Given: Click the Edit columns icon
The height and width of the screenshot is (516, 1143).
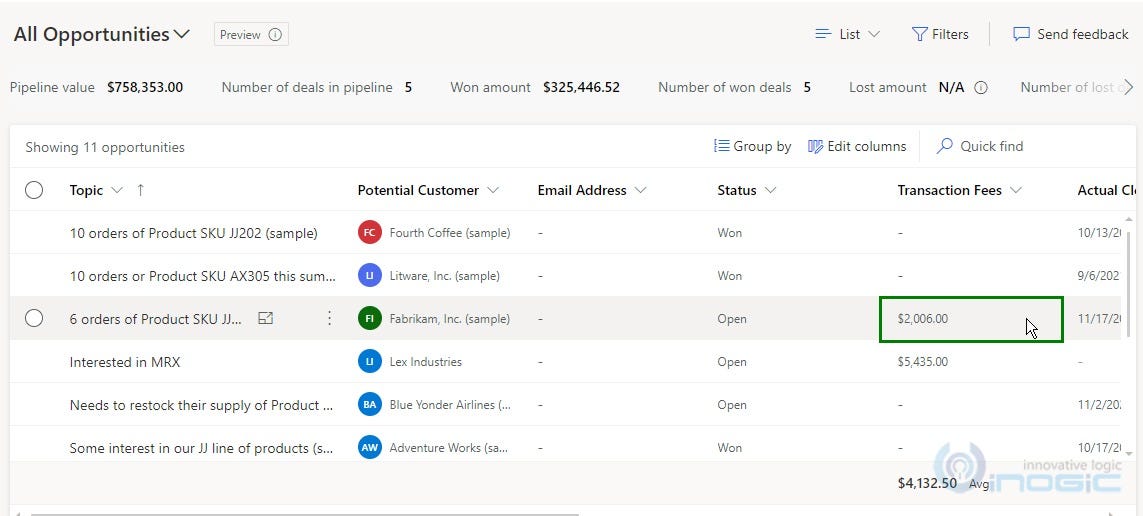Looking at the screenshot, I should click(x=816, y=146).
